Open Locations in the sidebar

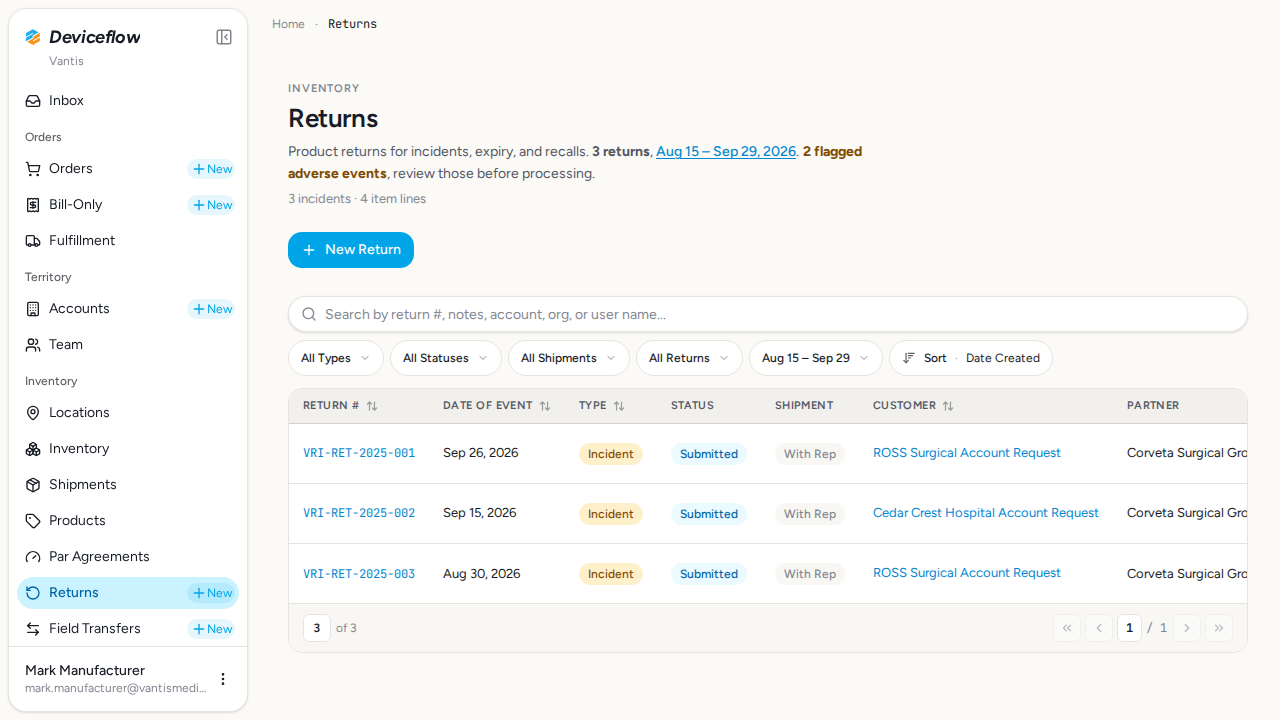128,413
